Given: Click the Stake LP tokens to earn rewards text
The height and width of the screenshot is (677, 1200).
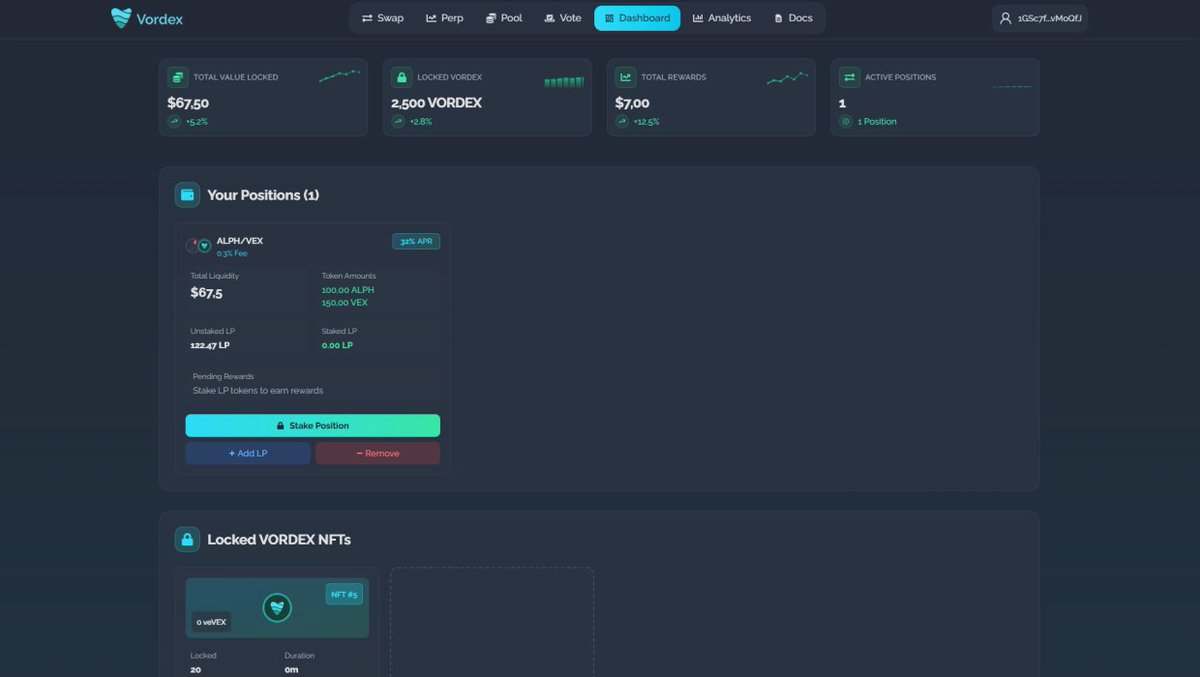Looking at the screenshot, I should click(258, 390).
